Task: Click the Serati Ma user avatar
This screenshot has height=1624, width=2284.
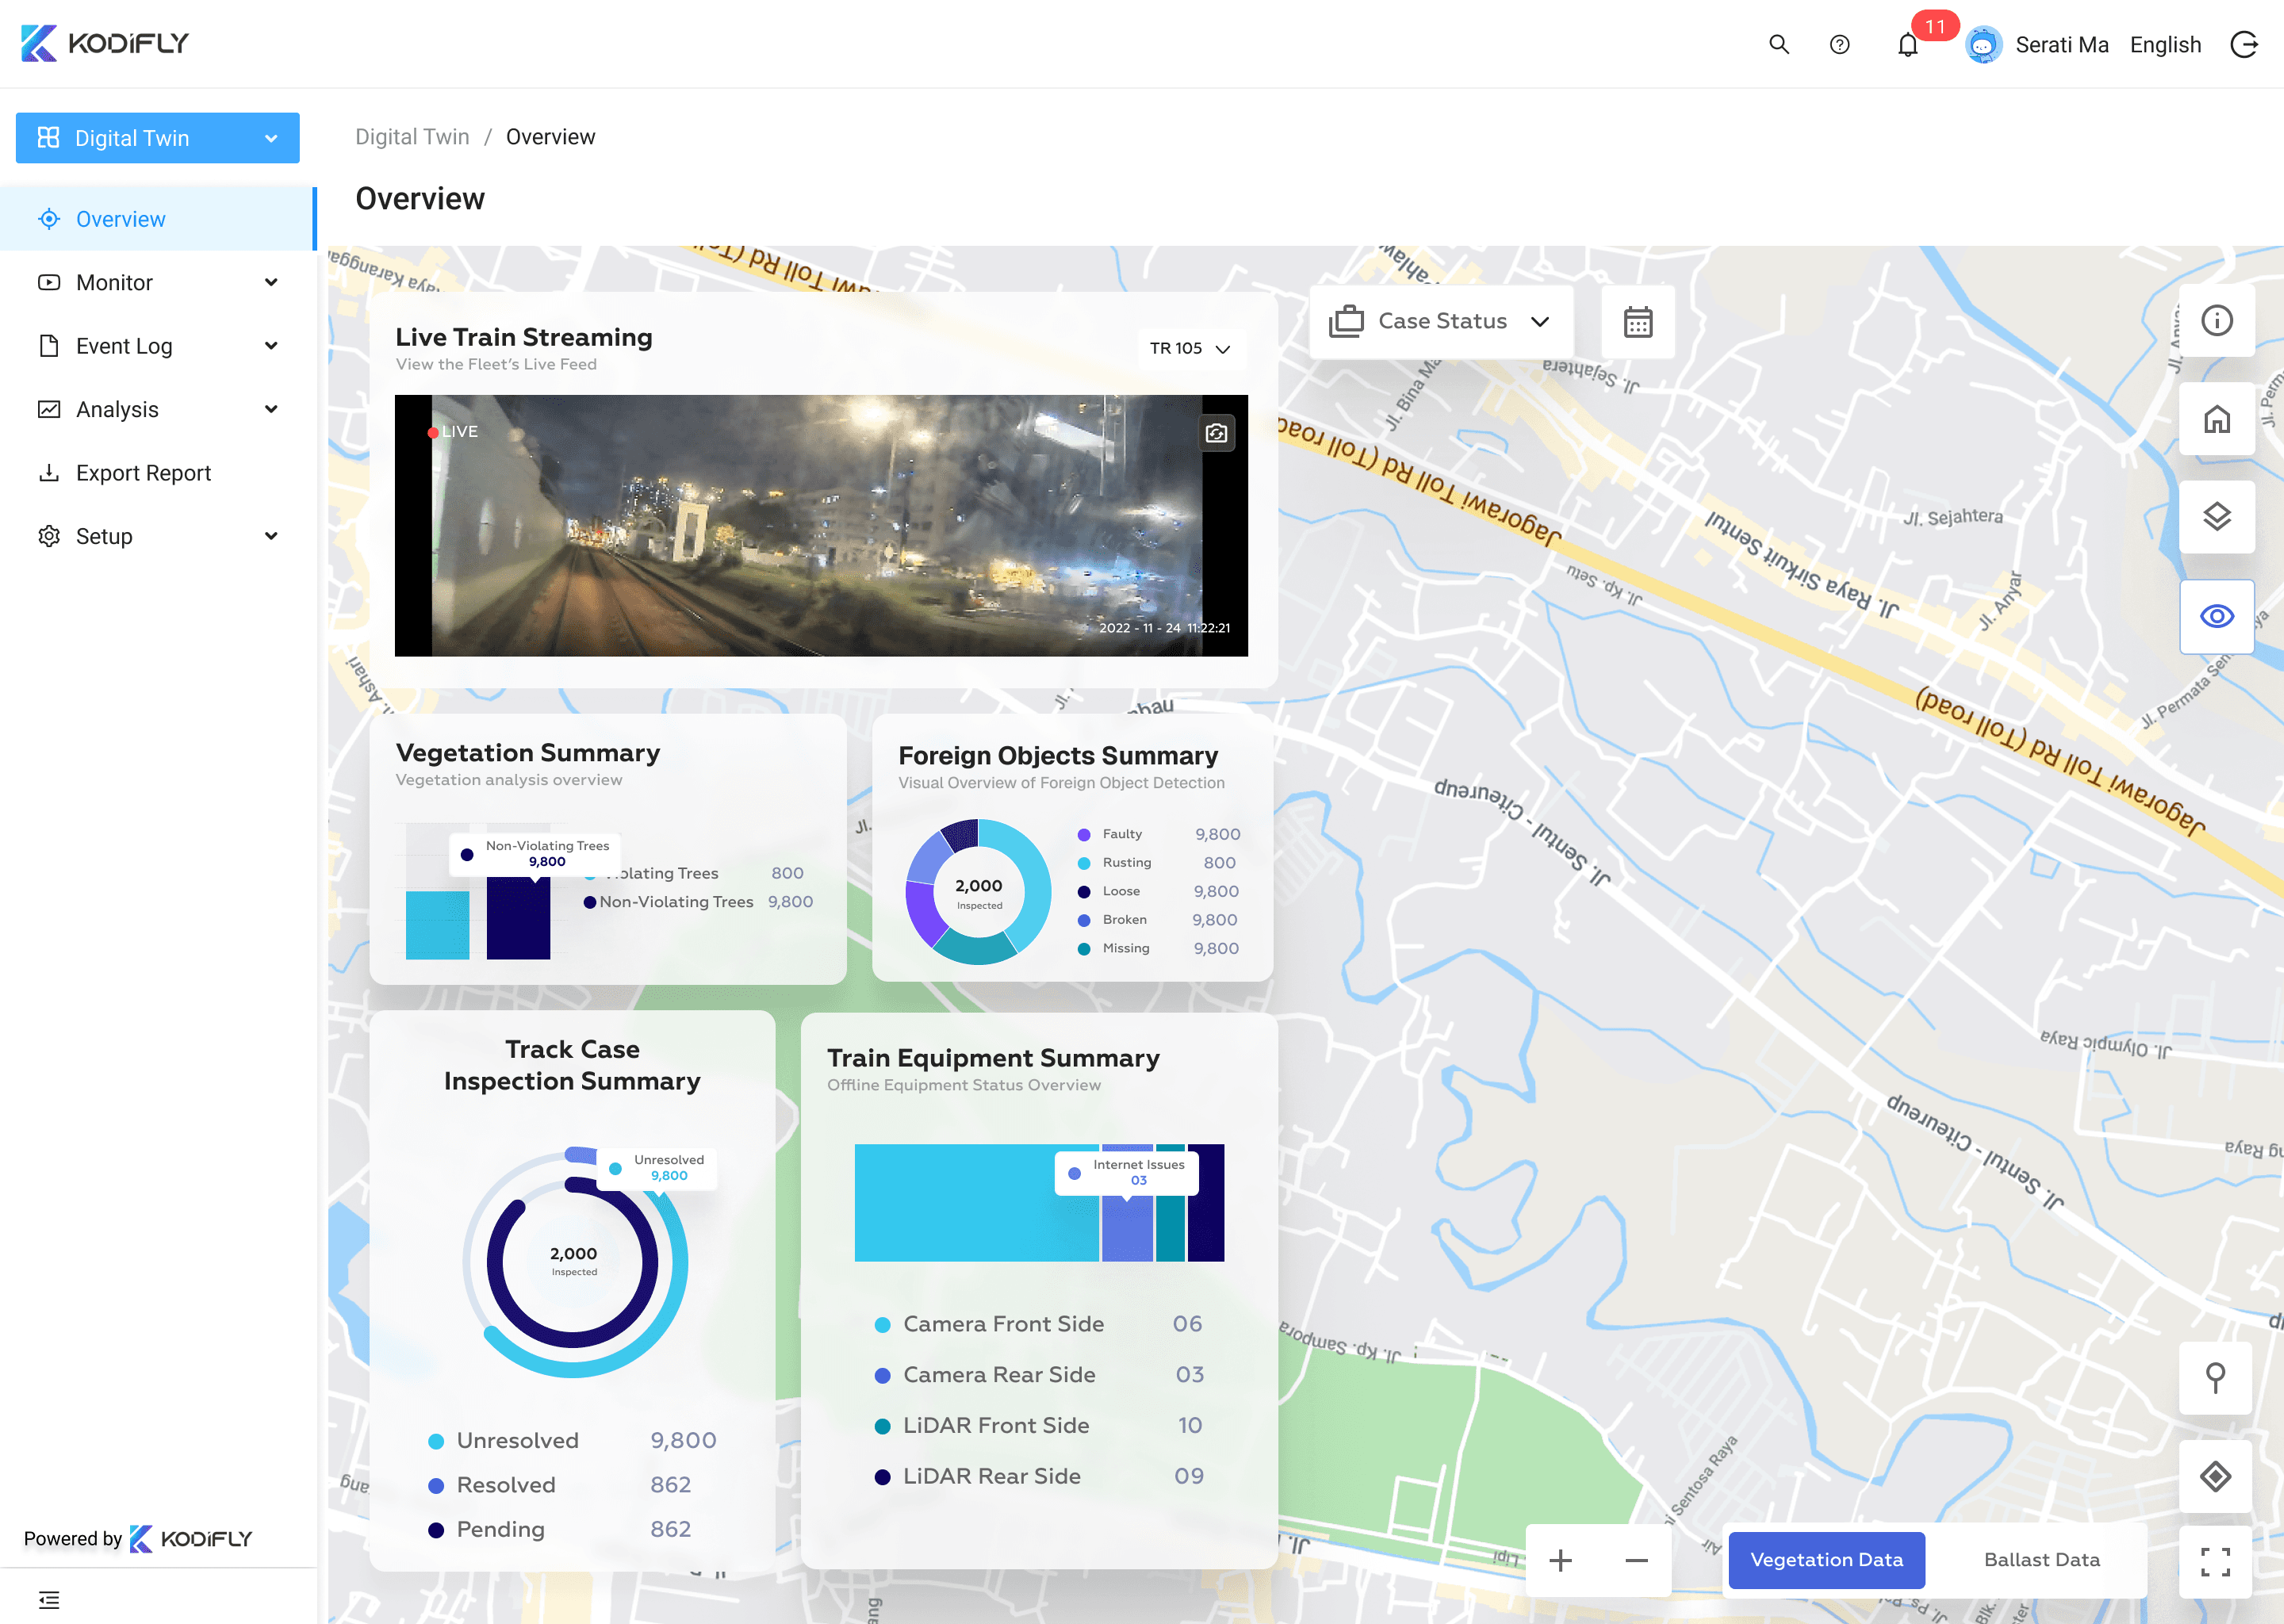Action: pyautogui.click(x=1983, y=44)
